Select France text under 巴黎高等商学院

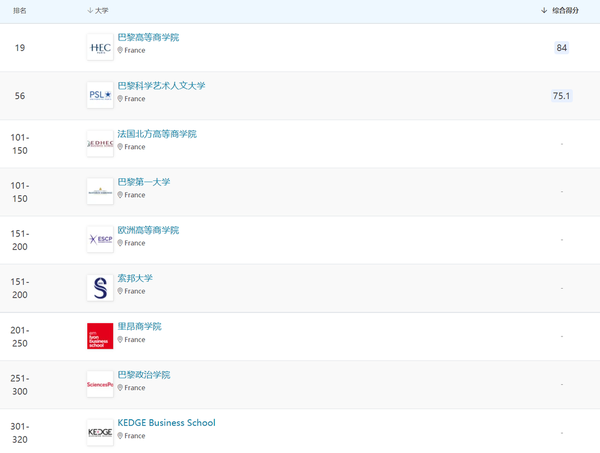[135, 50]
